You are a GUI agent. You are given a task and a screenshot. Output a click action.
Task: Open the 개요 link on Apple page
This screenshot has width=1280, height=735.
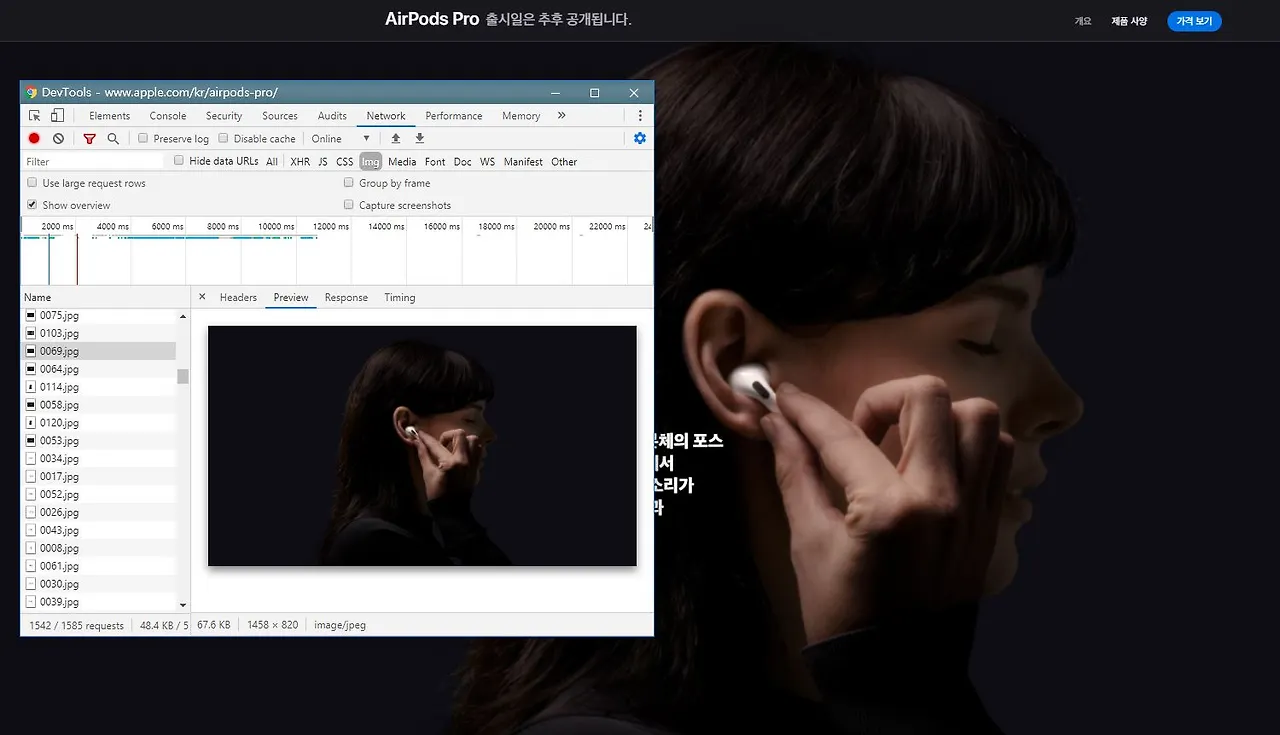[x=1083, y=21]
